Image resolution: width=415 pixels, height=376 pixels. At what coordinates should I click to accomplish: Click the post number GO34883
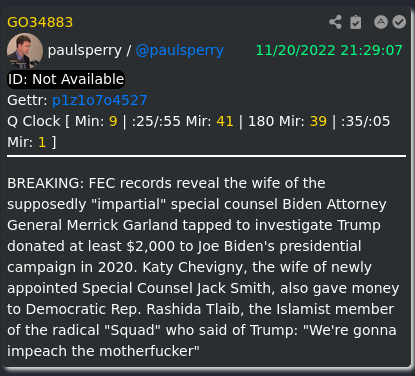[40, 22]
